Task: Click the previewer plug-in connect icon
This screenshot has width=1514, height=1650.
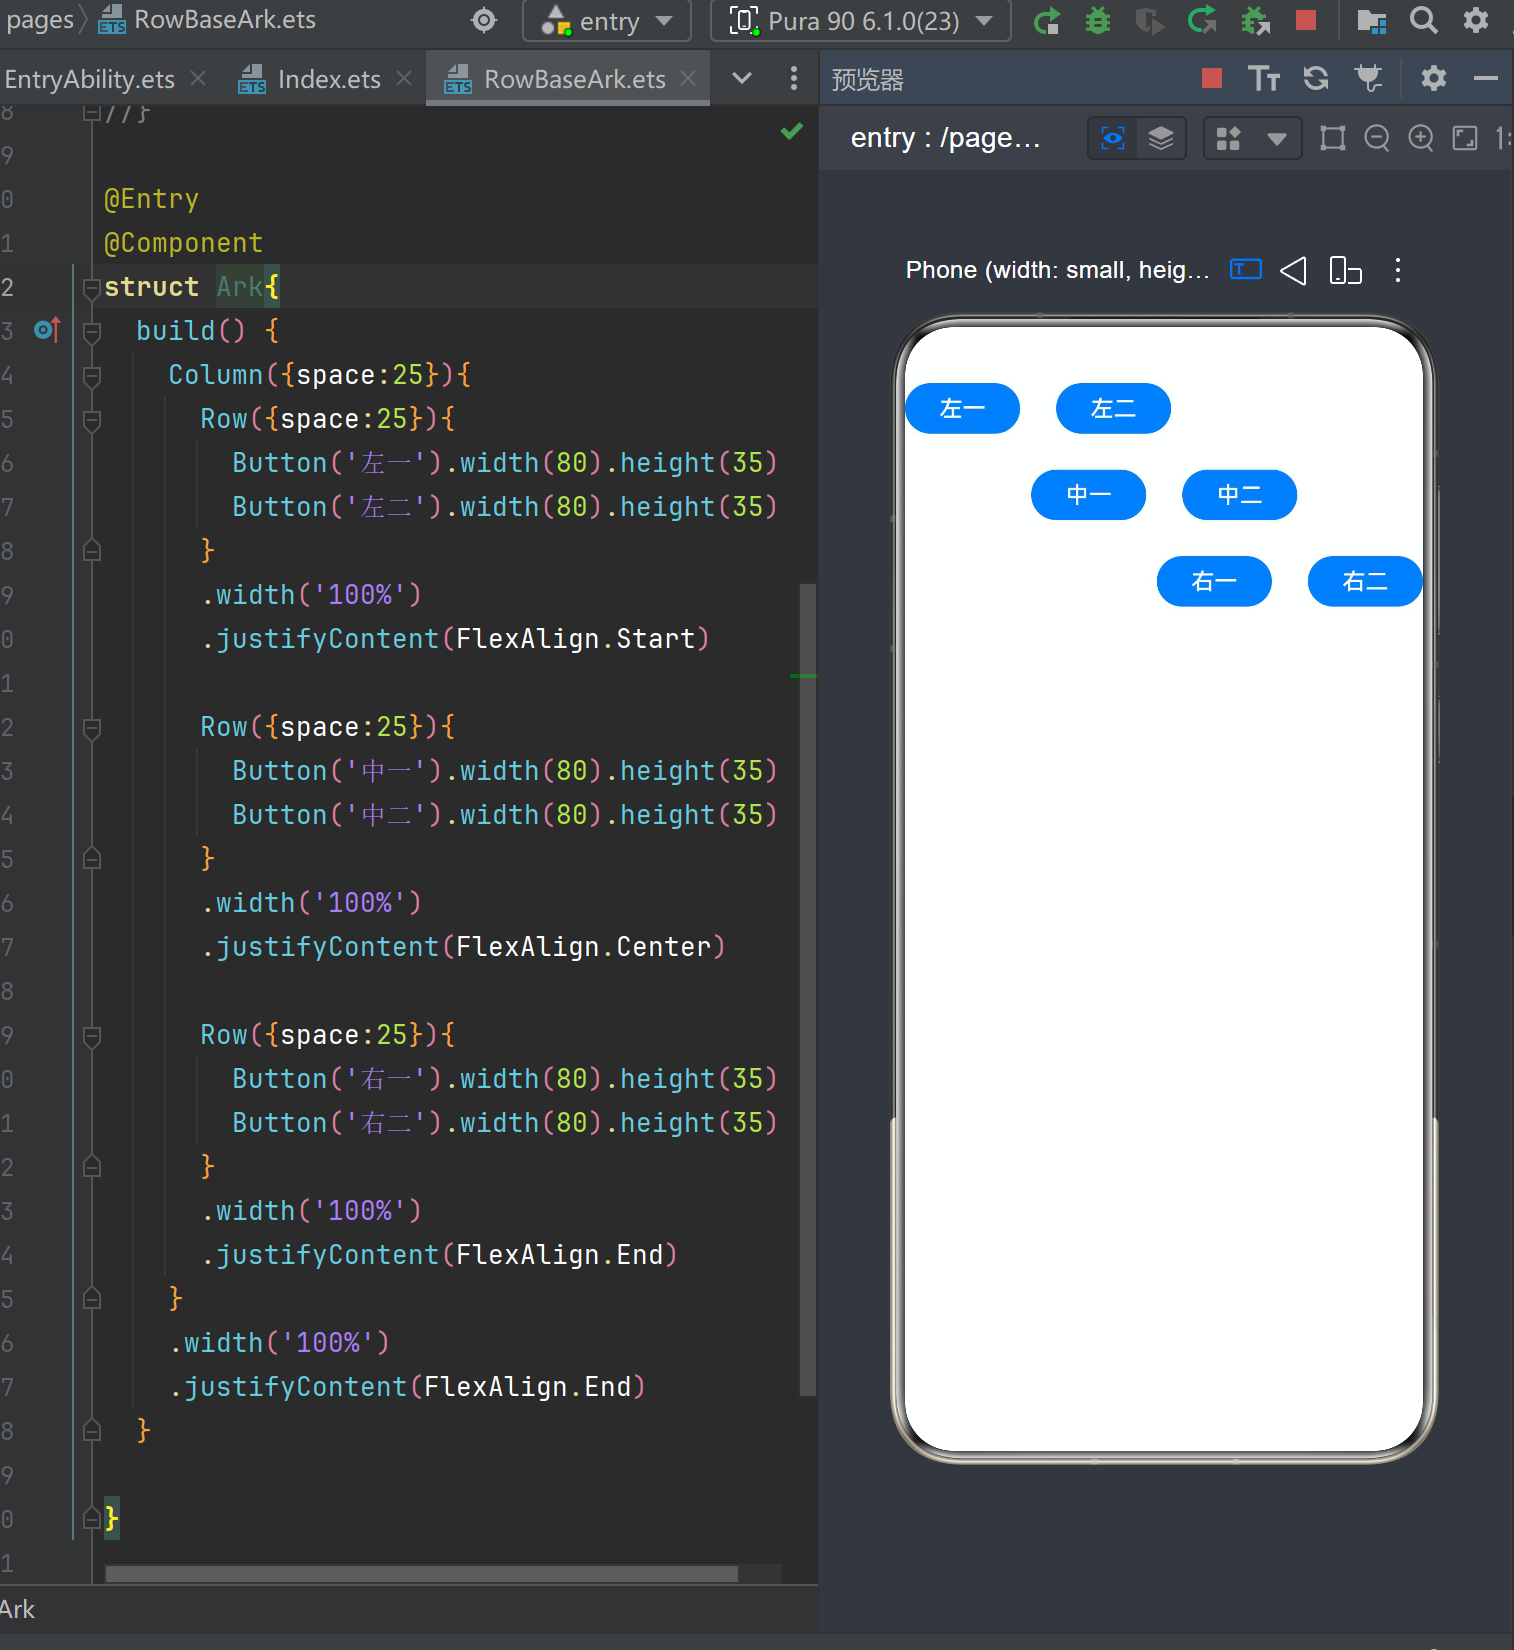Action: coord(1368,78)
